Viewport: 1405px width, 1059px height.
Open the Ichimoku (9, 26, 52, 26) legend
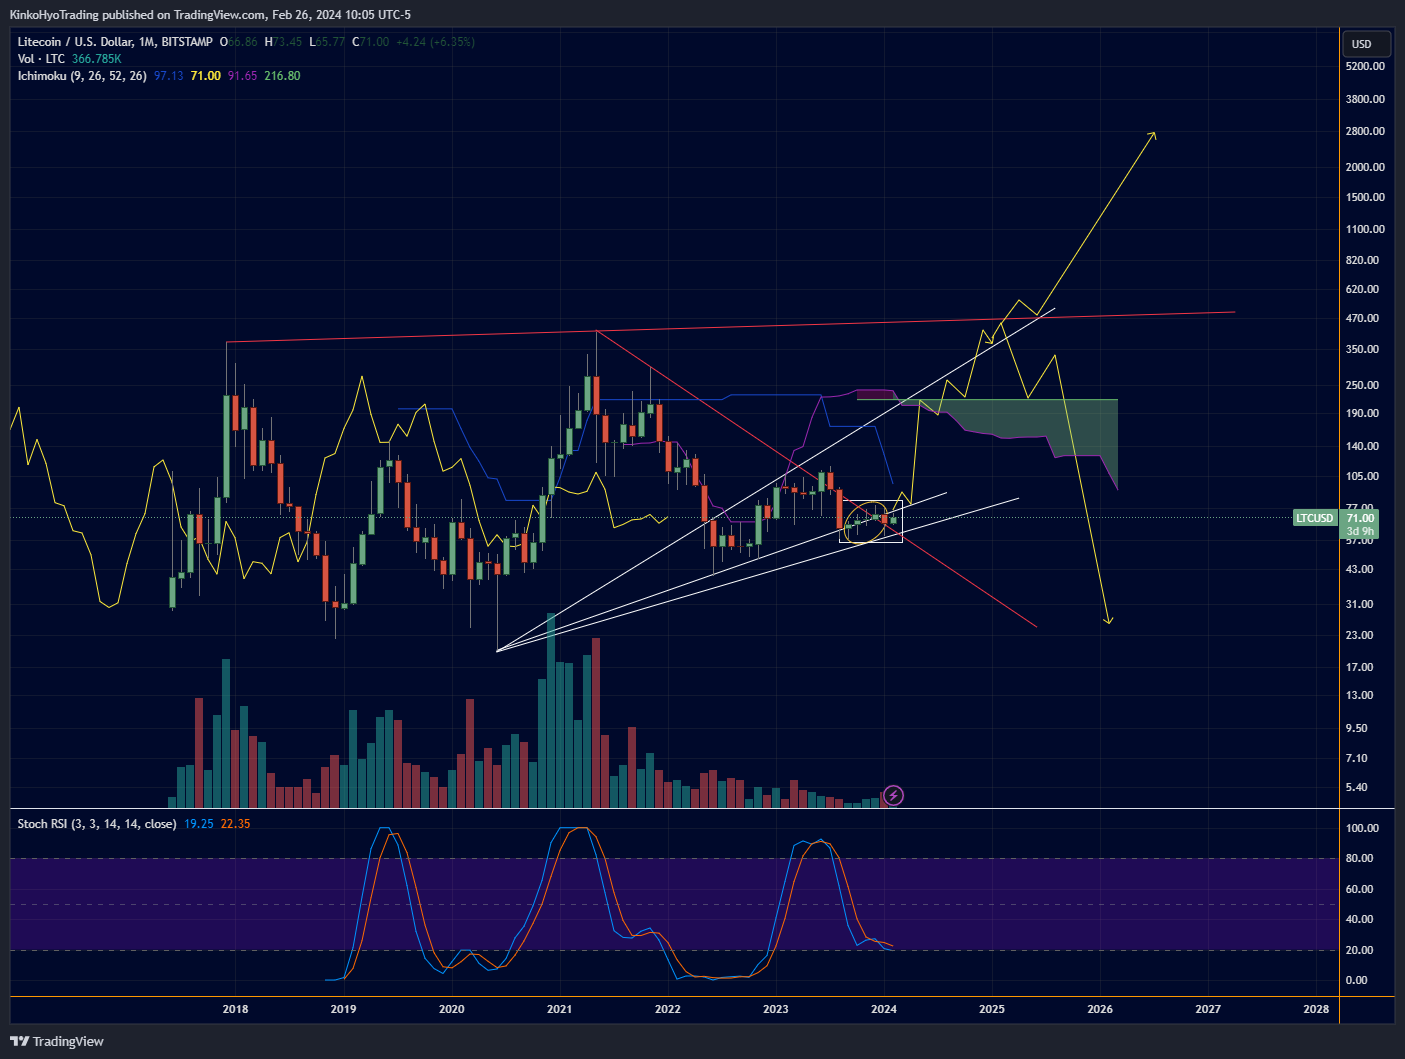coord(82,76)
